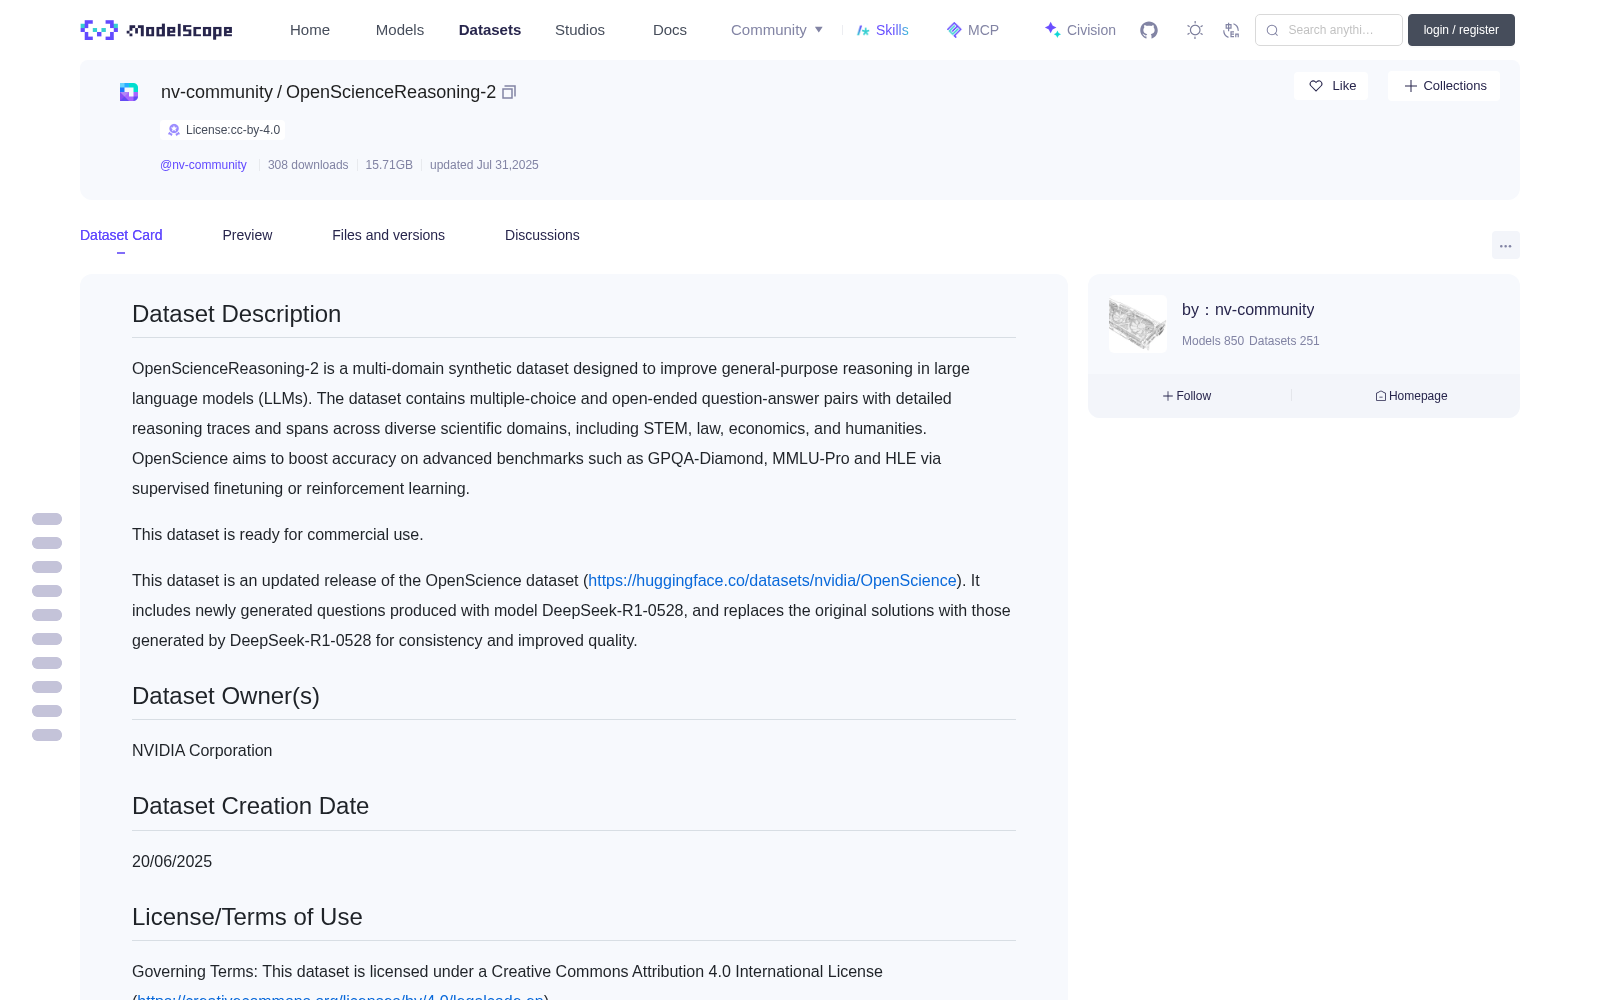Navigate to Models
Viewport: 1600px width, 1000px height.
click(x=400, y=30)
